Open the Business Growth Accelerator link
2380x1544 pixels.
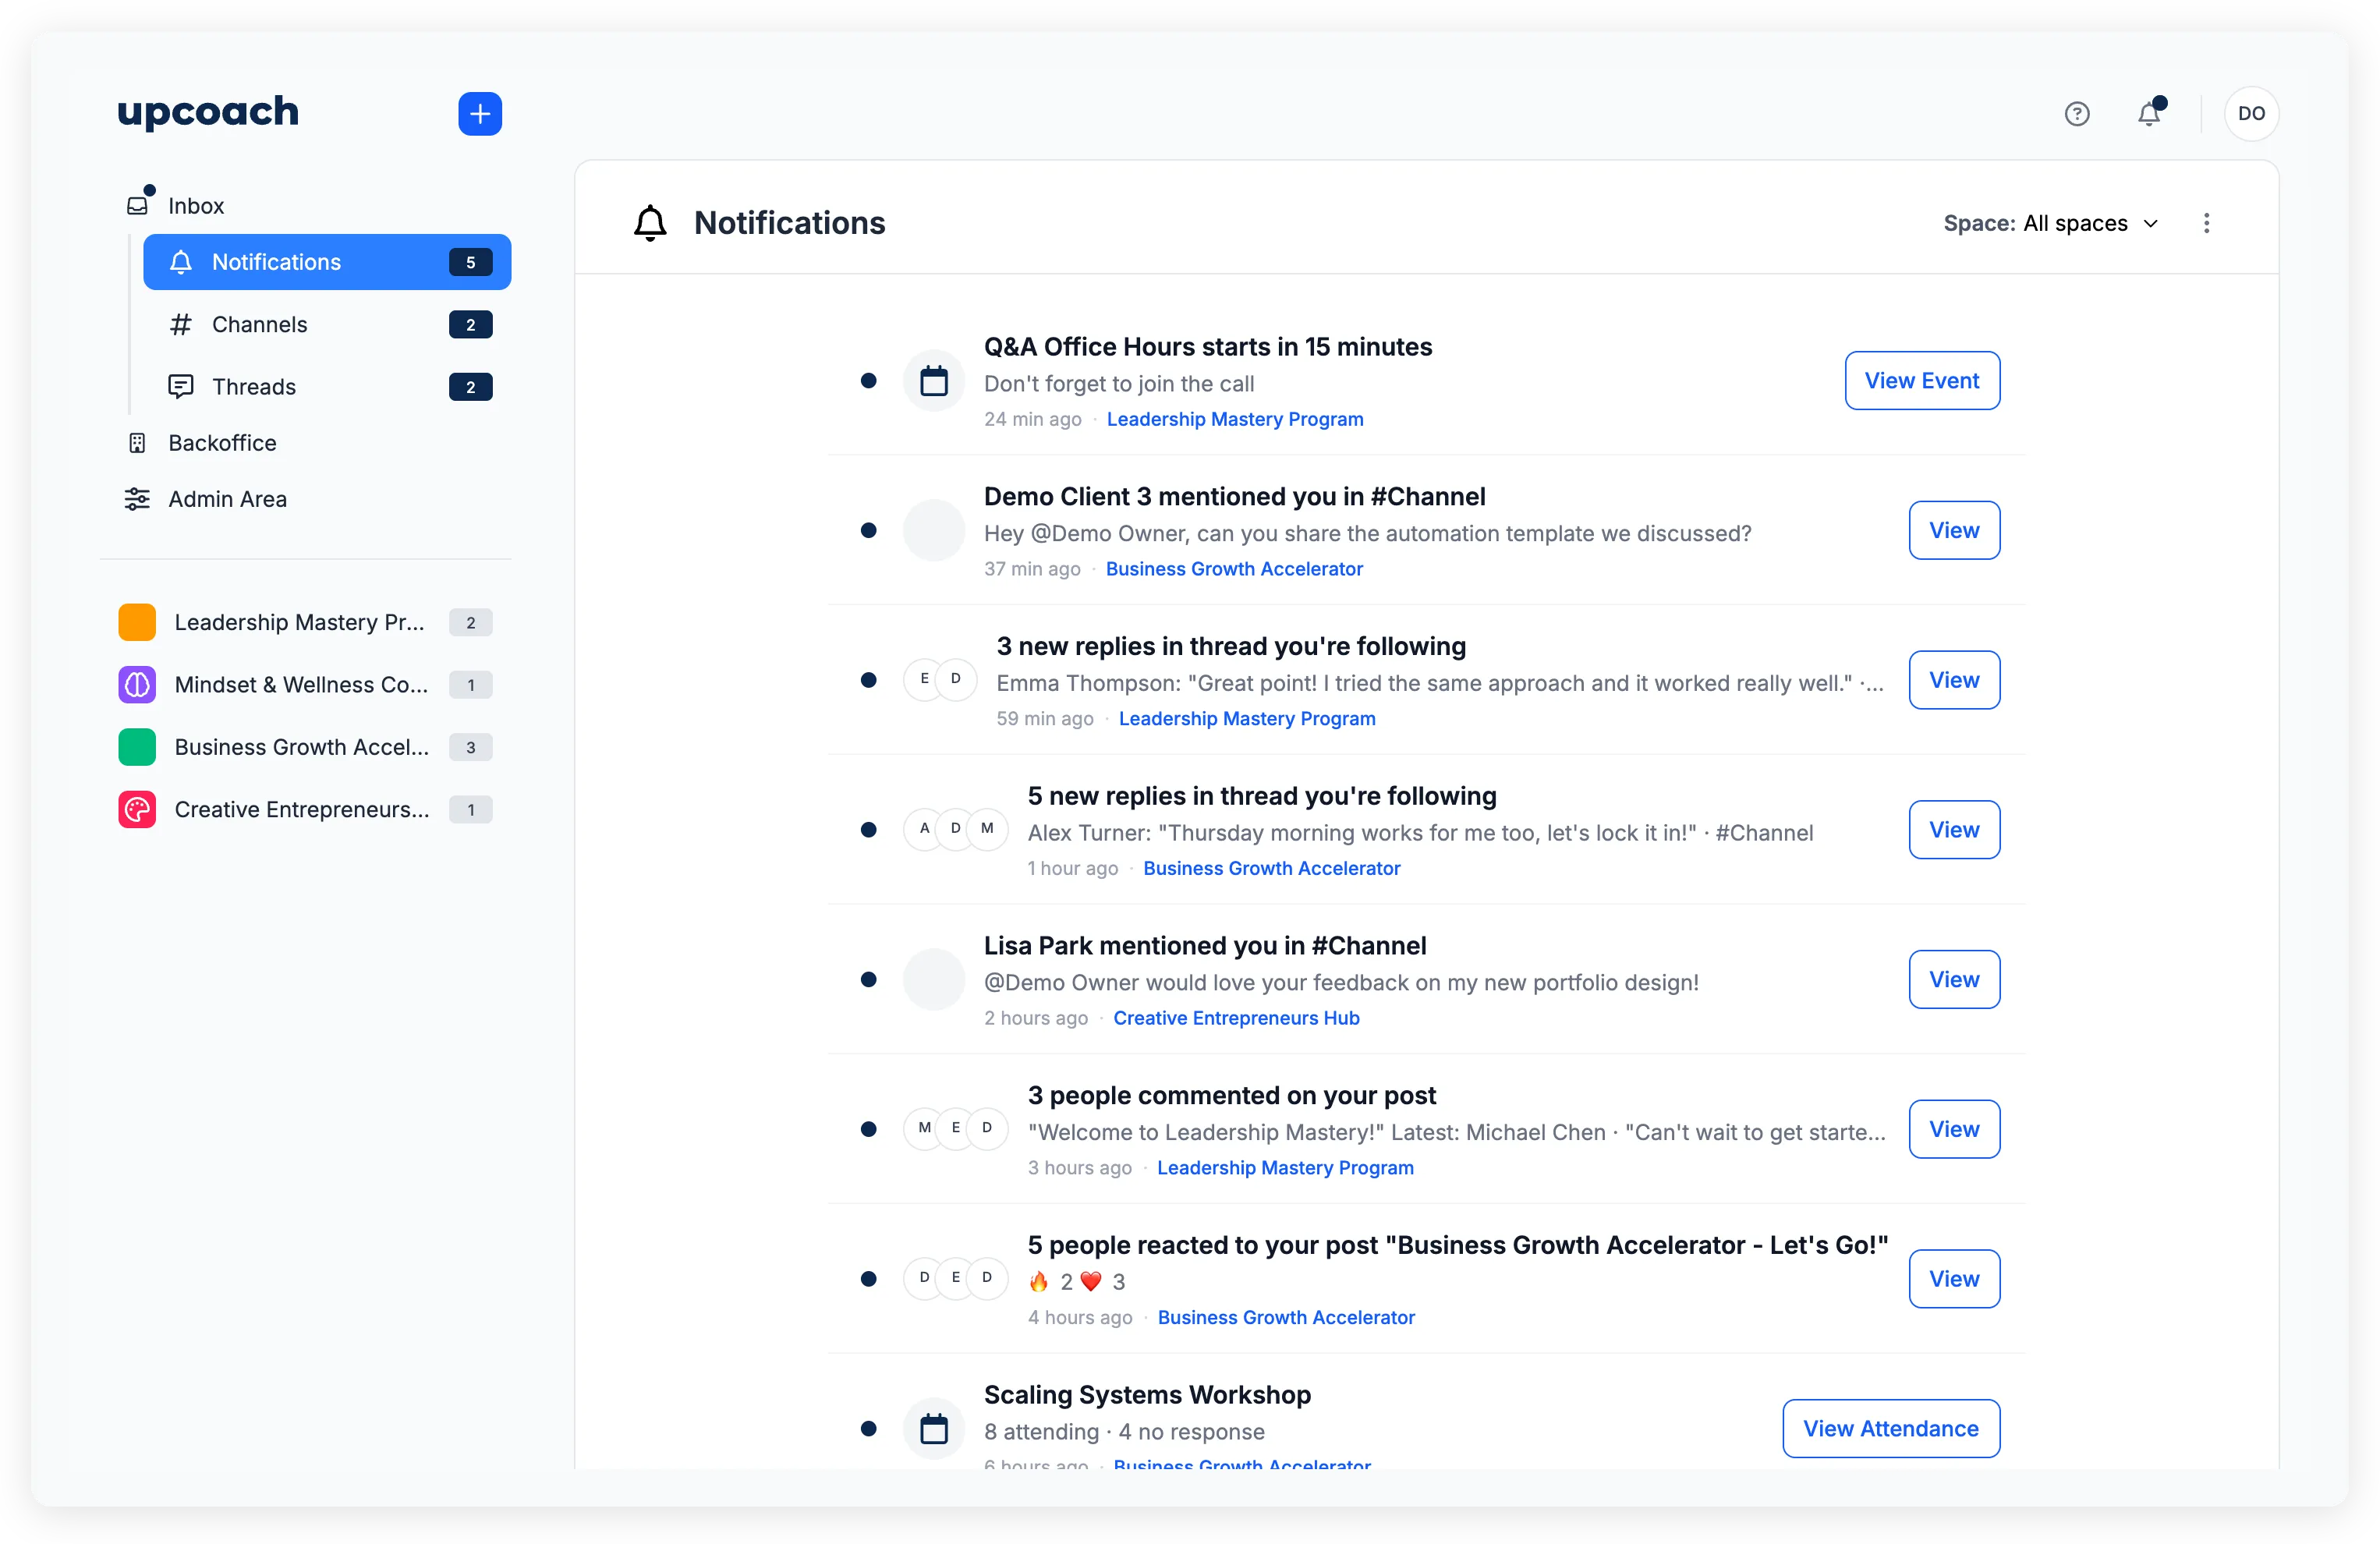(1234, 568)
